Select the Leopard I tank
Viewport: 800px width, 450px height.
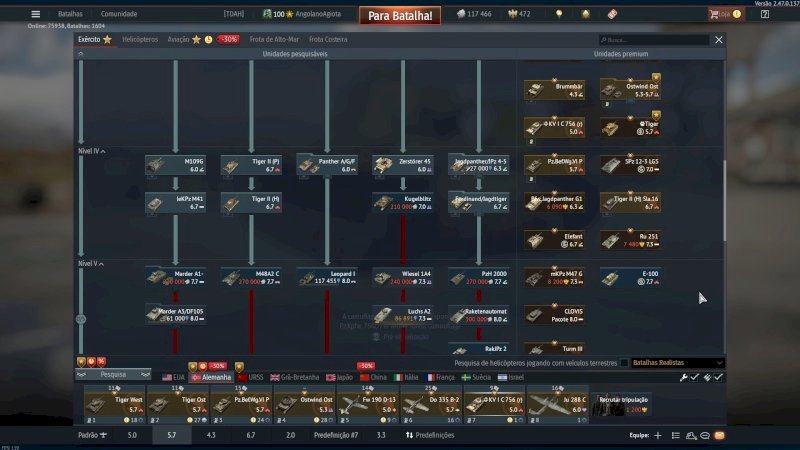(x=327, y=278)
